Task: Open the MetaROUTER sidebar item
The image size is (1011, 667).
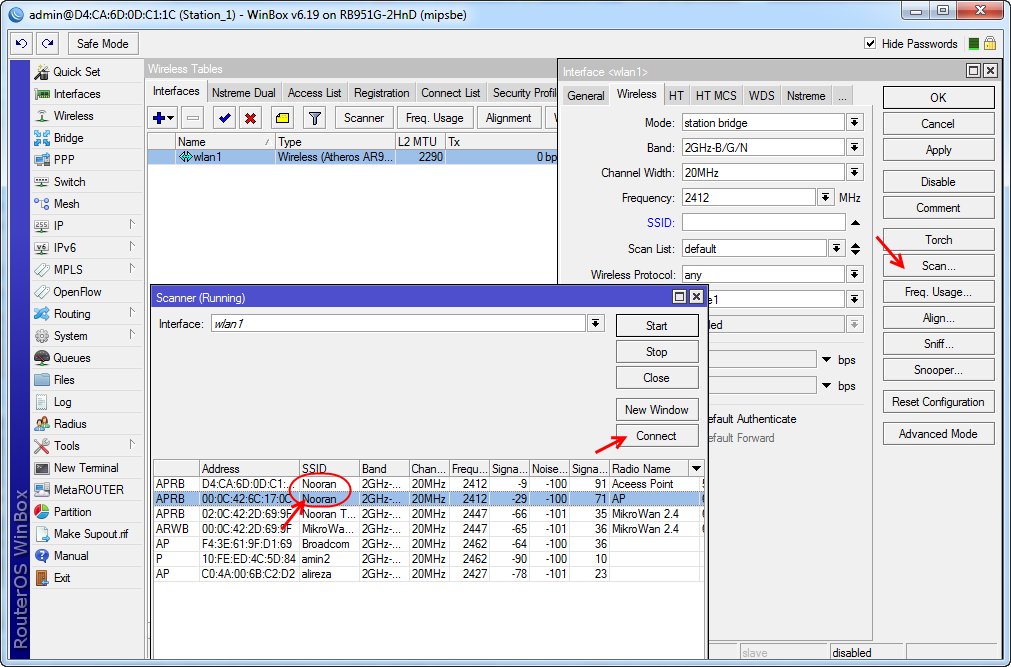Action: (88, 490)
